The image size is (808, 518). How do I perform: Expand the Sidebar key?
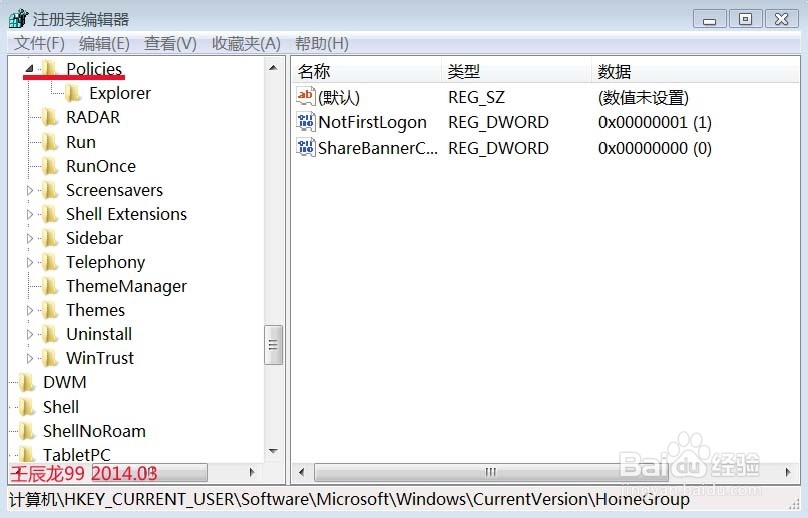[29, 238]
